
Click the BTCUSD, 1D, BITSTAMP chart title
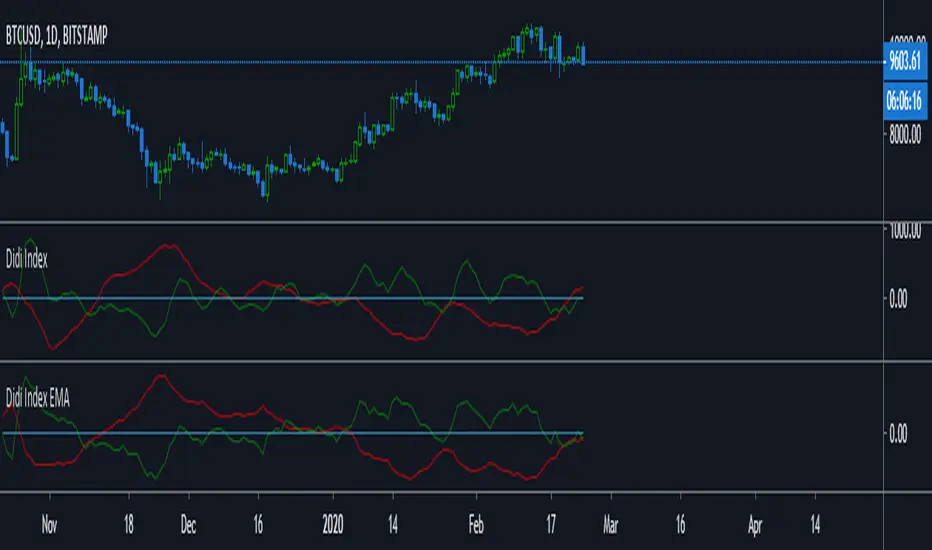pos(56,36)
